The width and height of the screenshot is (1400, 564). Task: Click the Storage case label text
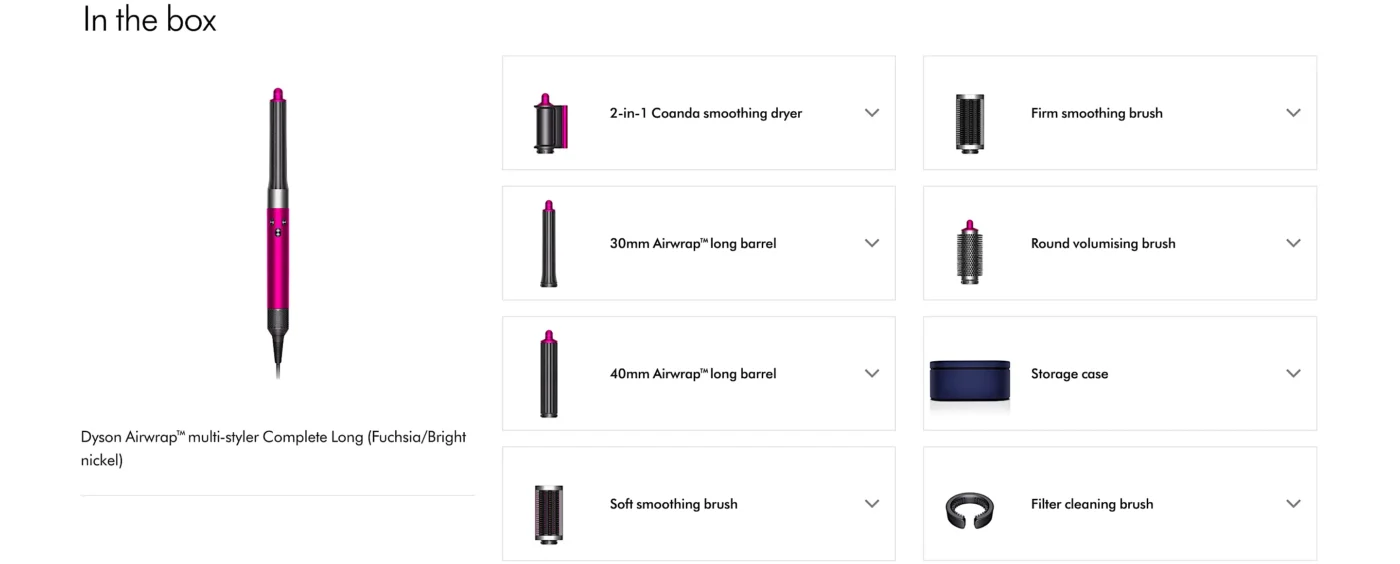point(1069,374)
